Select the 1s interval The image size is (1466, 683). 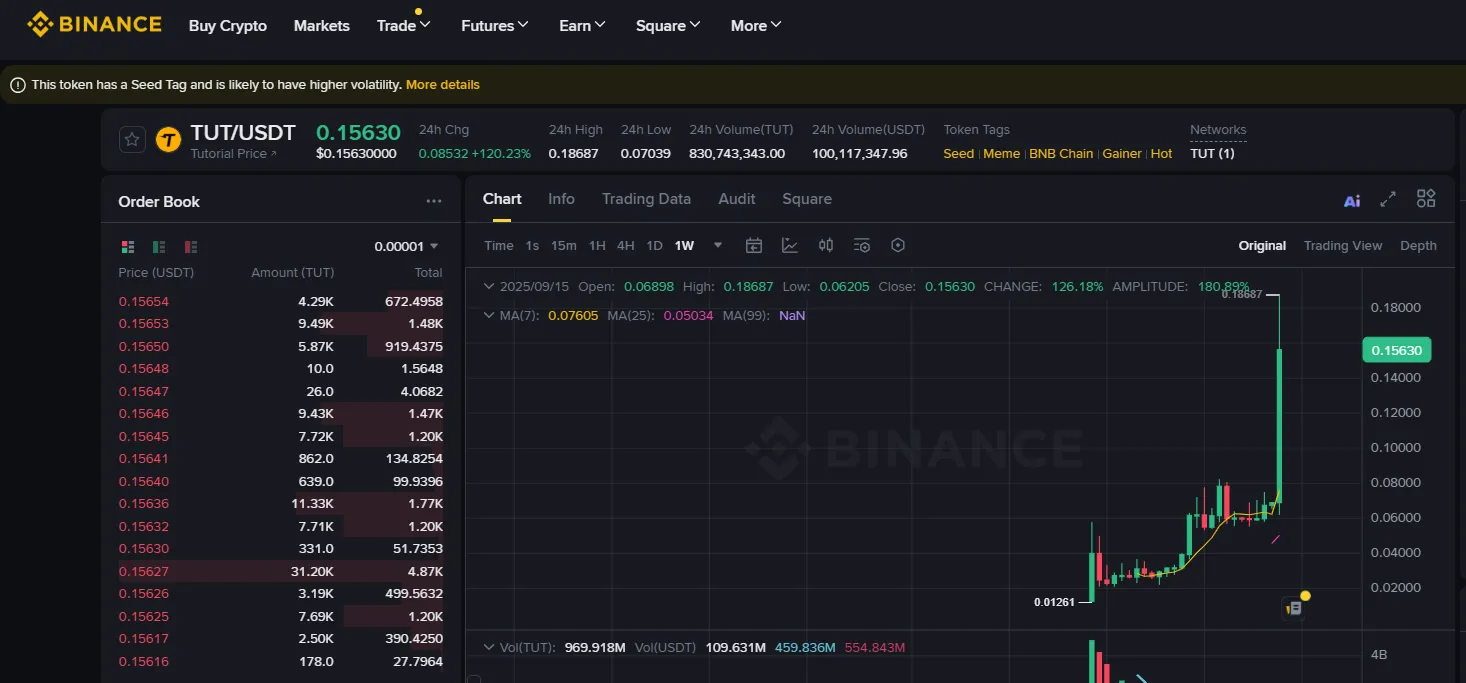click(x=532, y=245)
